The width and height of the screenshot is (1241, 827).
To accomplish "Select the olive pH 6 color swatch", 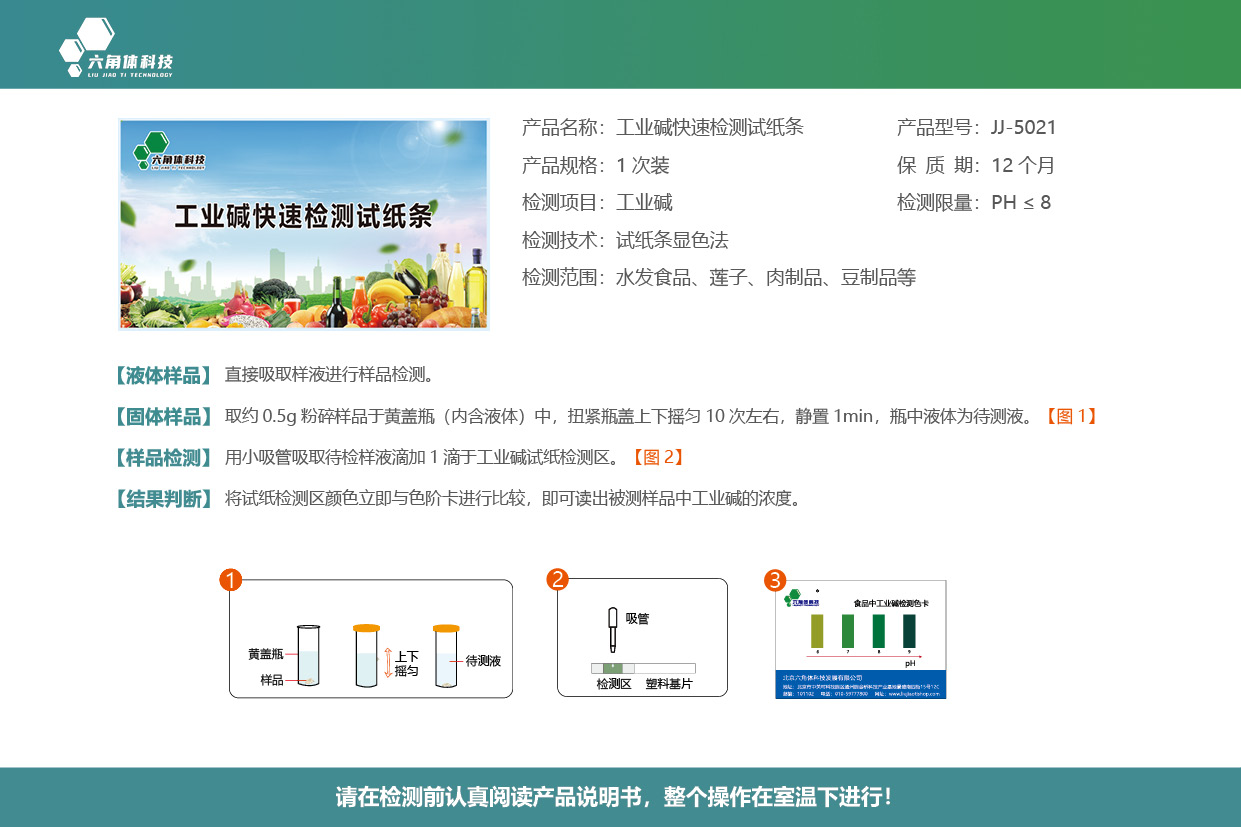I will 817,631.
